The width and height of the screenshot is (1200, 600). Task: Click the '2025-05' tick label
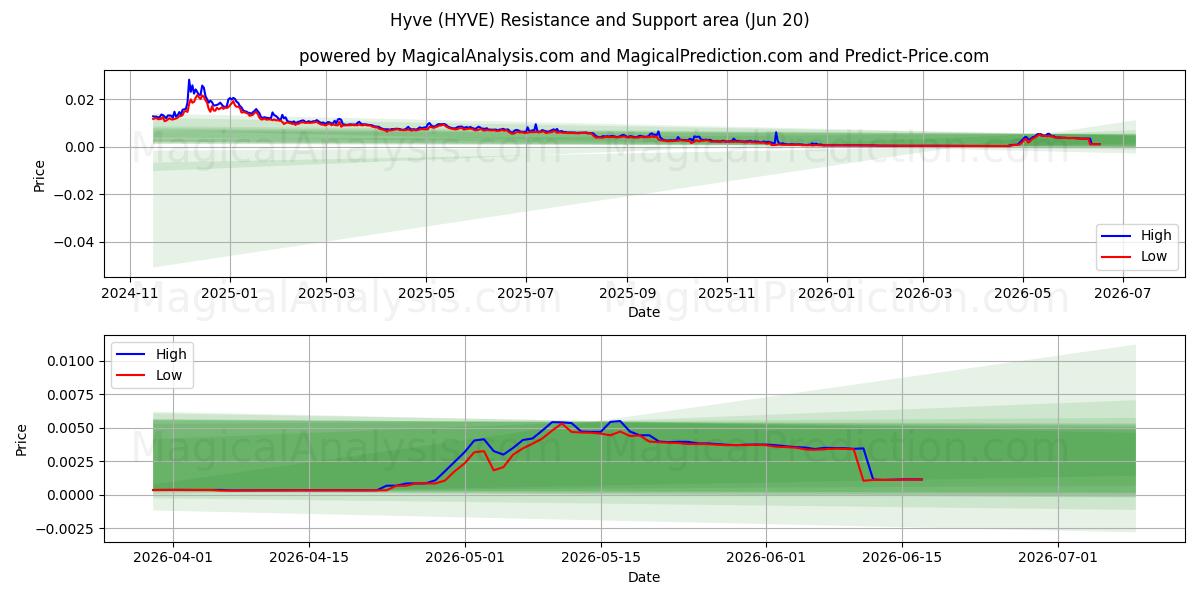pyautogui.click(x=427, y=294)
